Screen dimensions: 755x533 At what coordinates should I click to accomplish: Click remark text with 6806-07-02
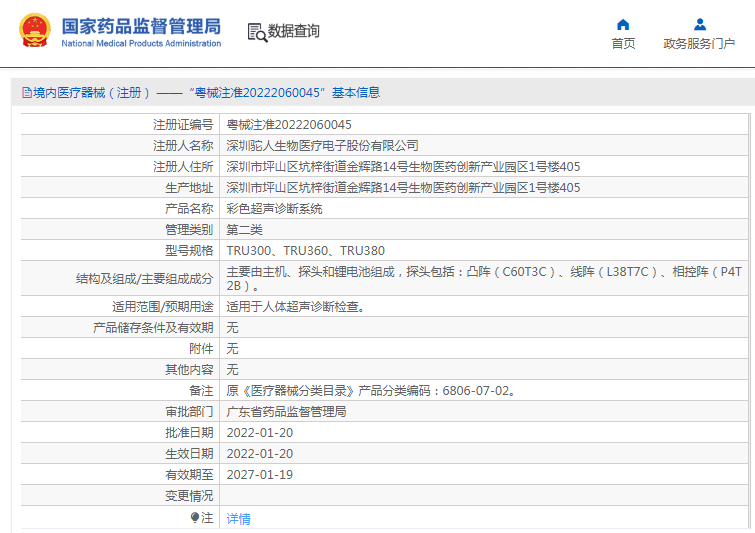[371, 390]
